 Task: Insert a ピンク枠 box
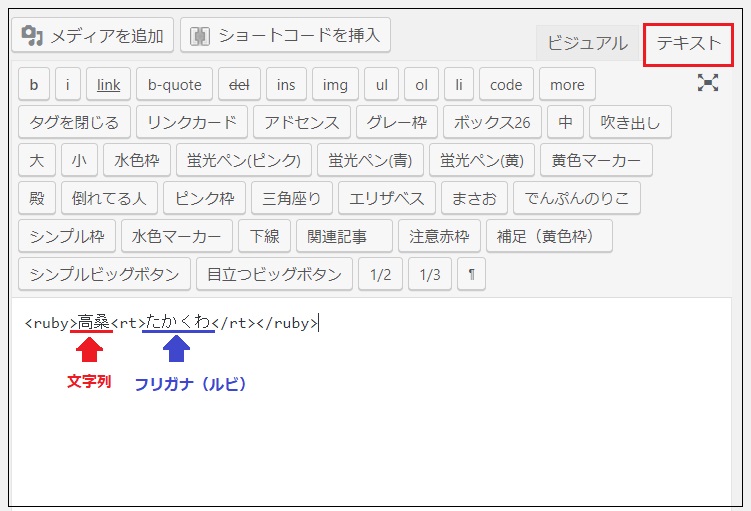coord(205,198)
